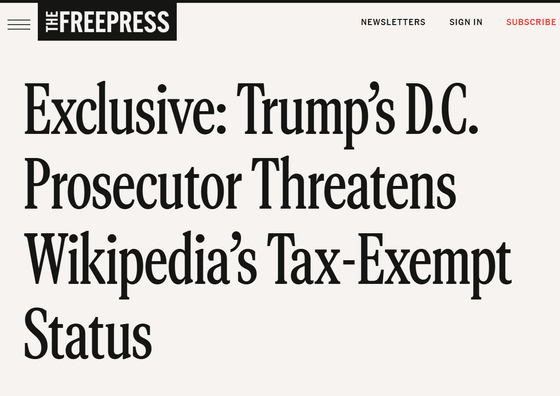
Task: Click the black bar atop the page
Action: click(280, 1)
